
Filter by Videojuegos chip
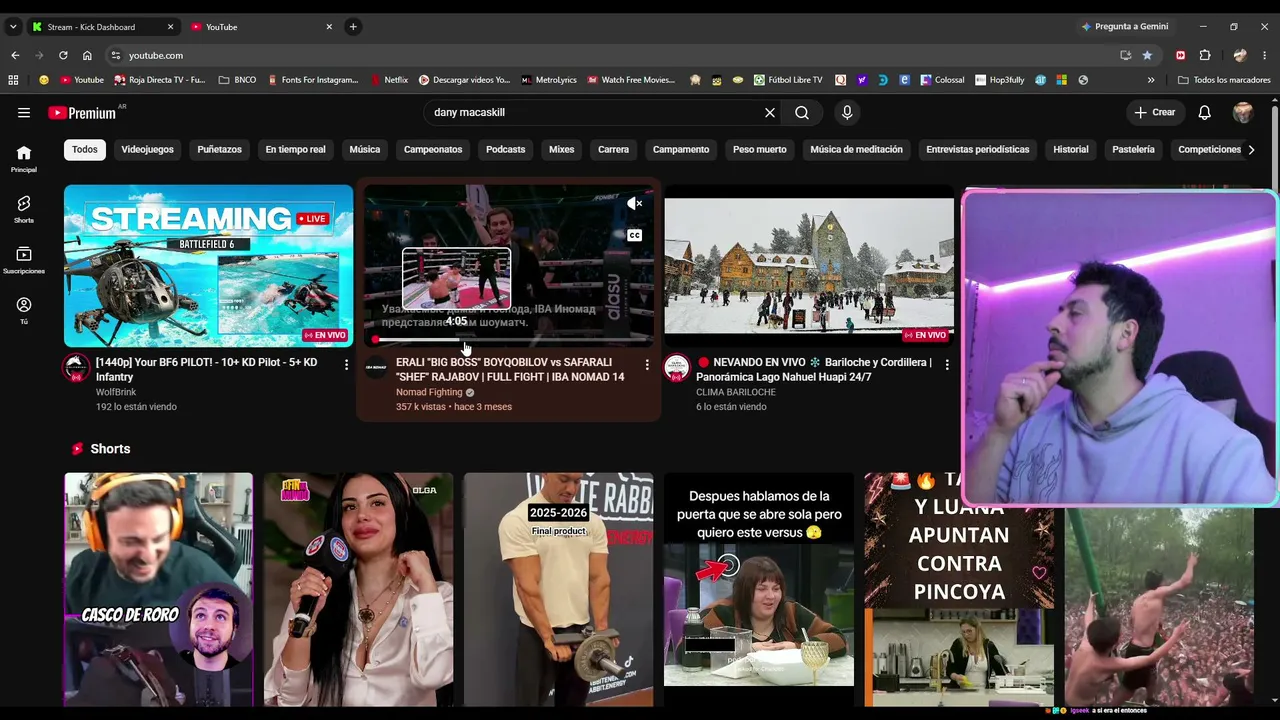147,150
